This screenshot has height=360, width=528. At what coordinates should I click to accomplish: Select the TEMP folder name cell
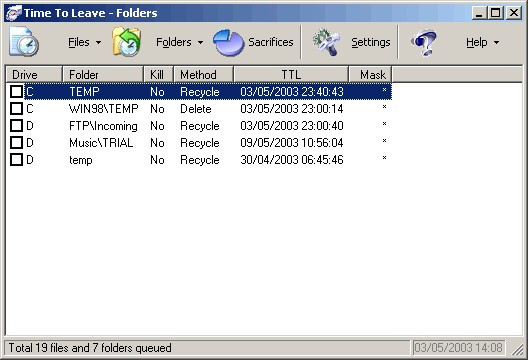coord(84,92)
